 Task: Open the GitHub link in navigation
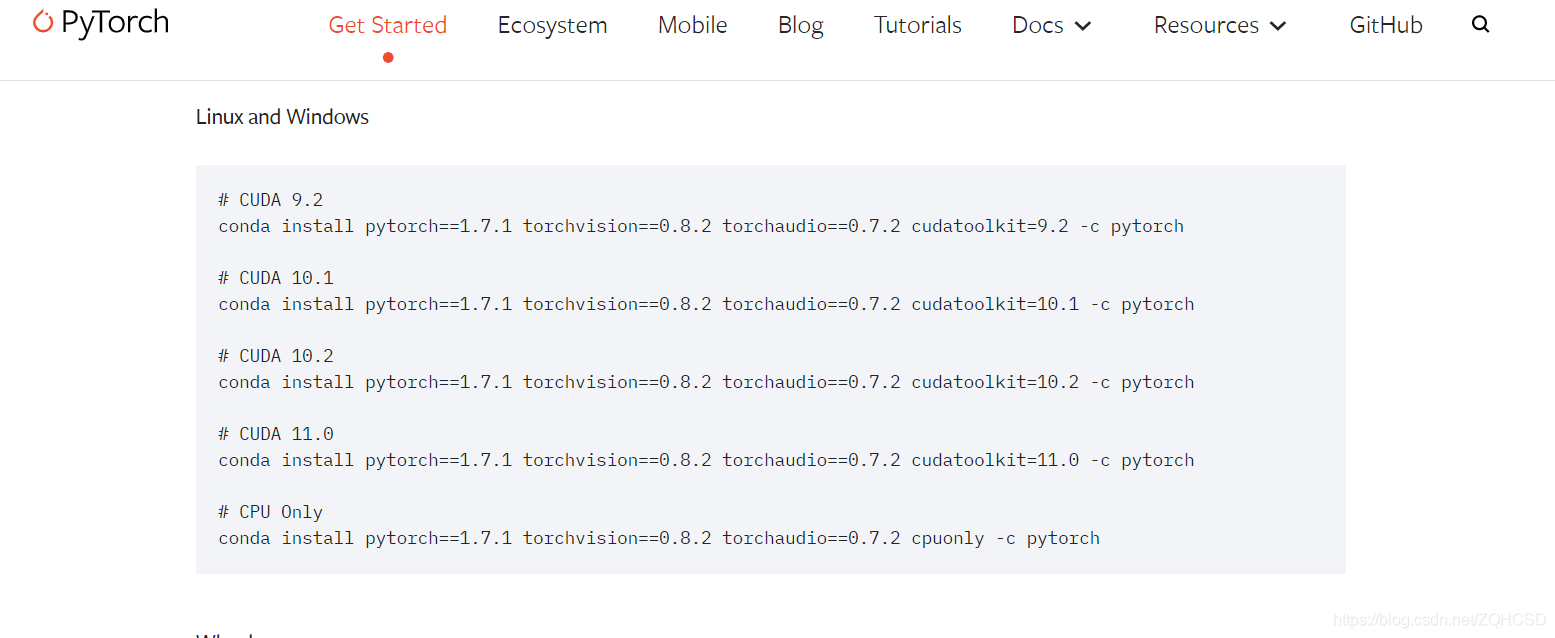point(1386,25)
